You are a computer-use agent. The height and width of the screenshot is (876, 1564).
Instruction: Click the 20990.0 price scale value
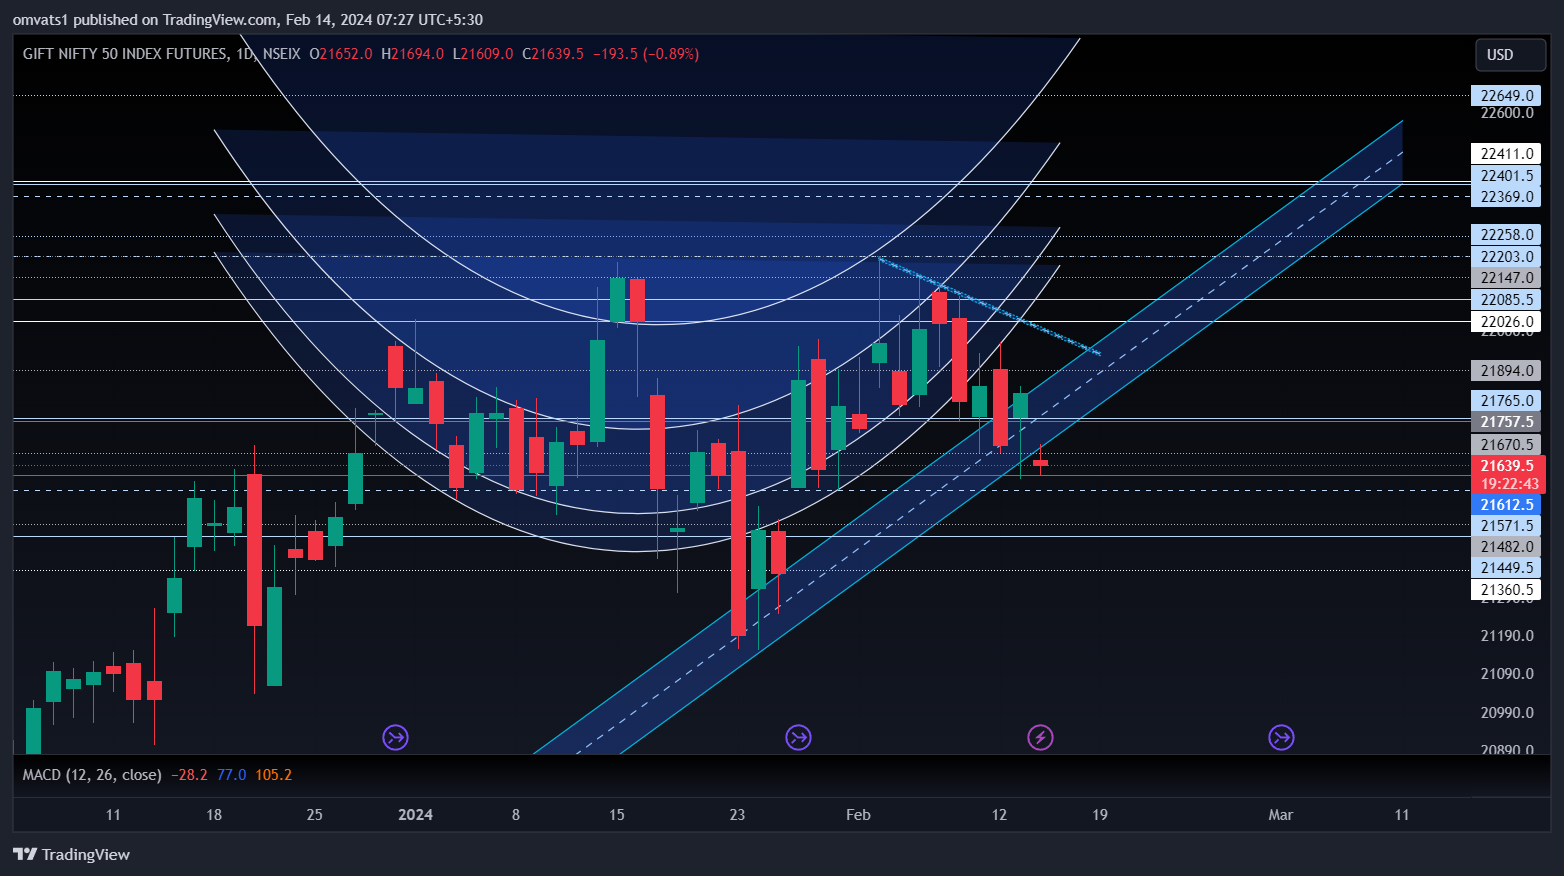pyautogui.click(x=1507, y=713)
